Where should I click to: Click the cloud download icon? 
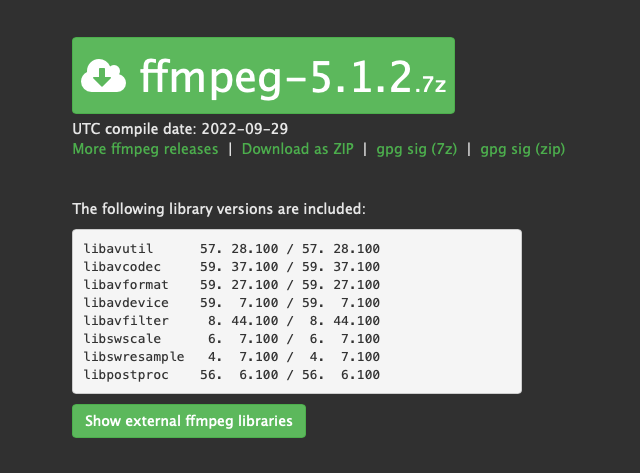tap(104, 75)
